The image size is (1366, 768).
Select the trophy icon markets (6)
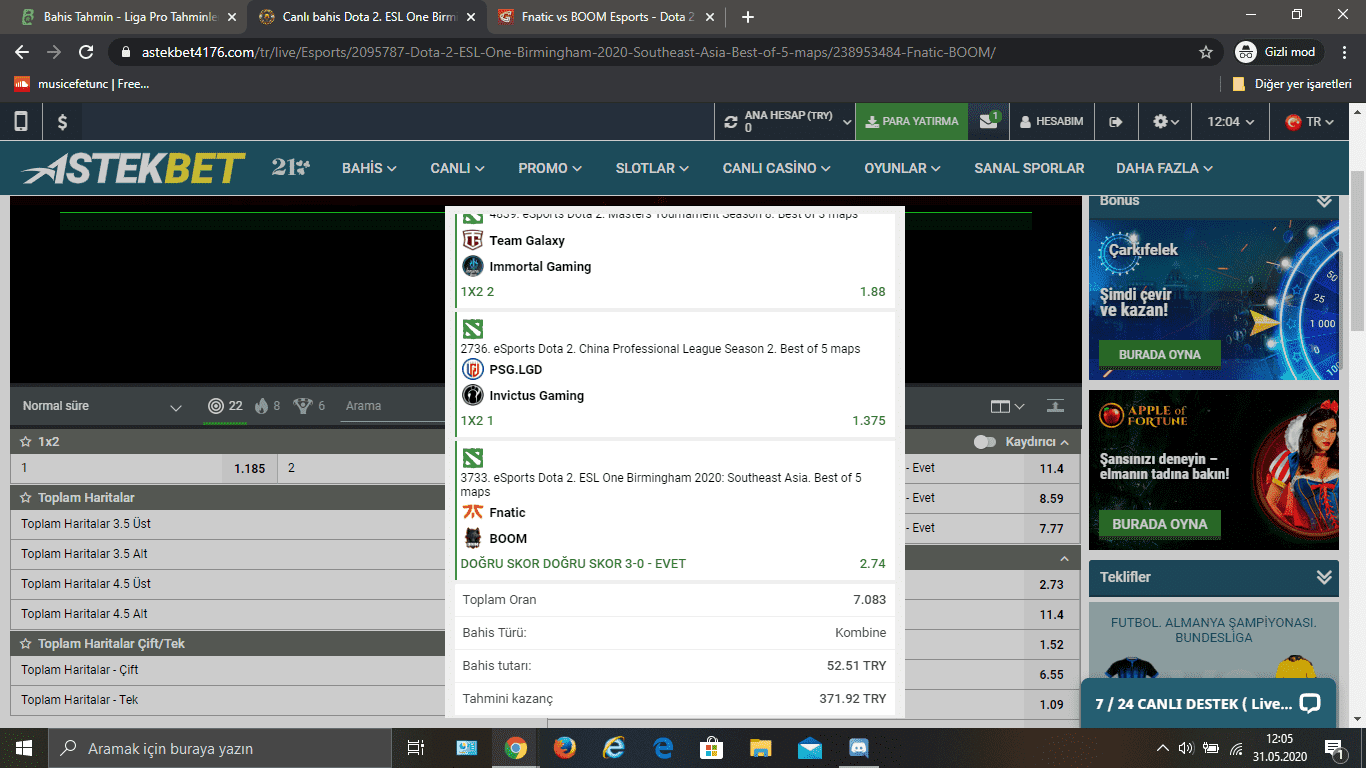[309, 406]
